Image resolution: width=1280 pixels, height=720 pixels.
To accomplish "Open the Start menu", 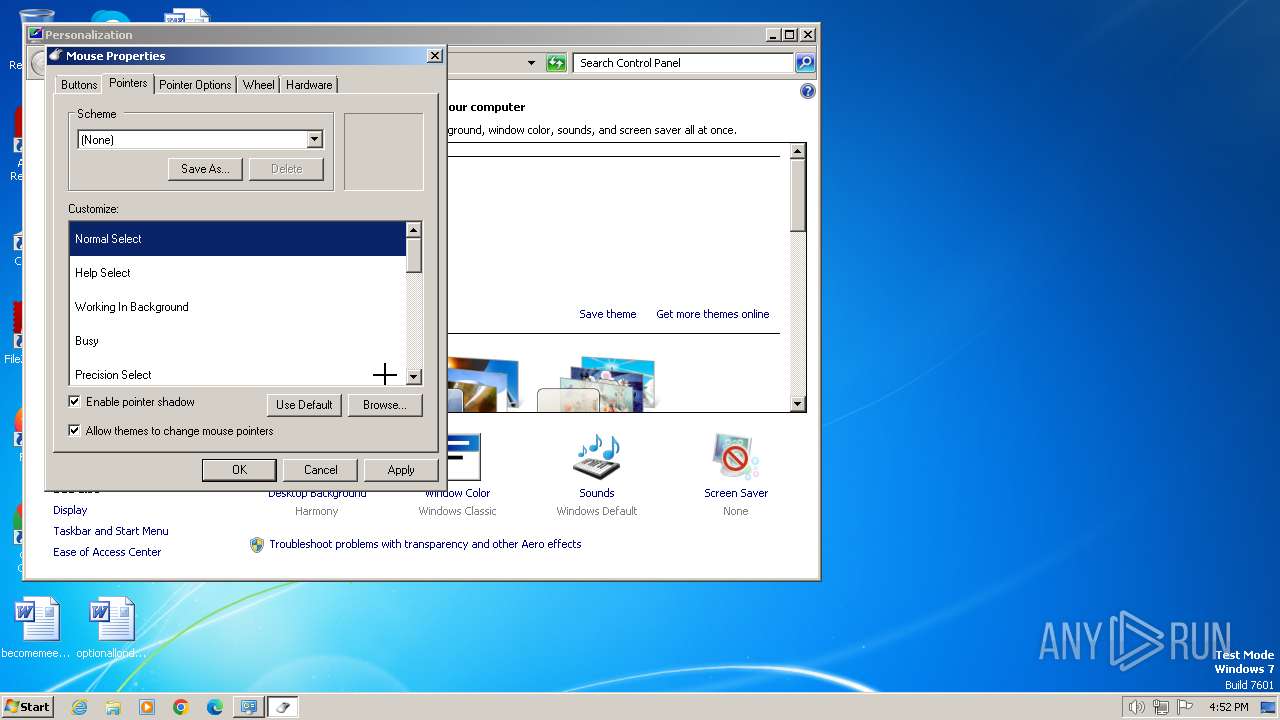I will 28,707.
